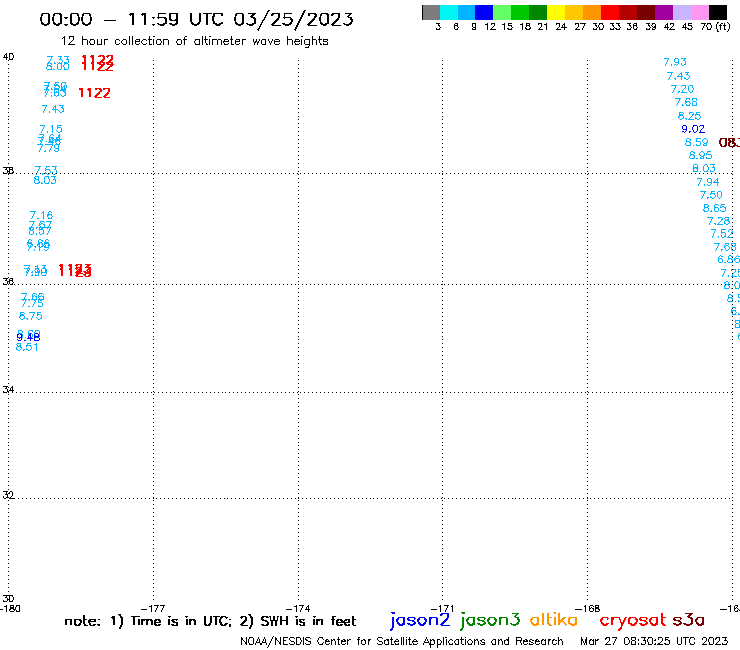Click the wave height value 7.93

675,62
